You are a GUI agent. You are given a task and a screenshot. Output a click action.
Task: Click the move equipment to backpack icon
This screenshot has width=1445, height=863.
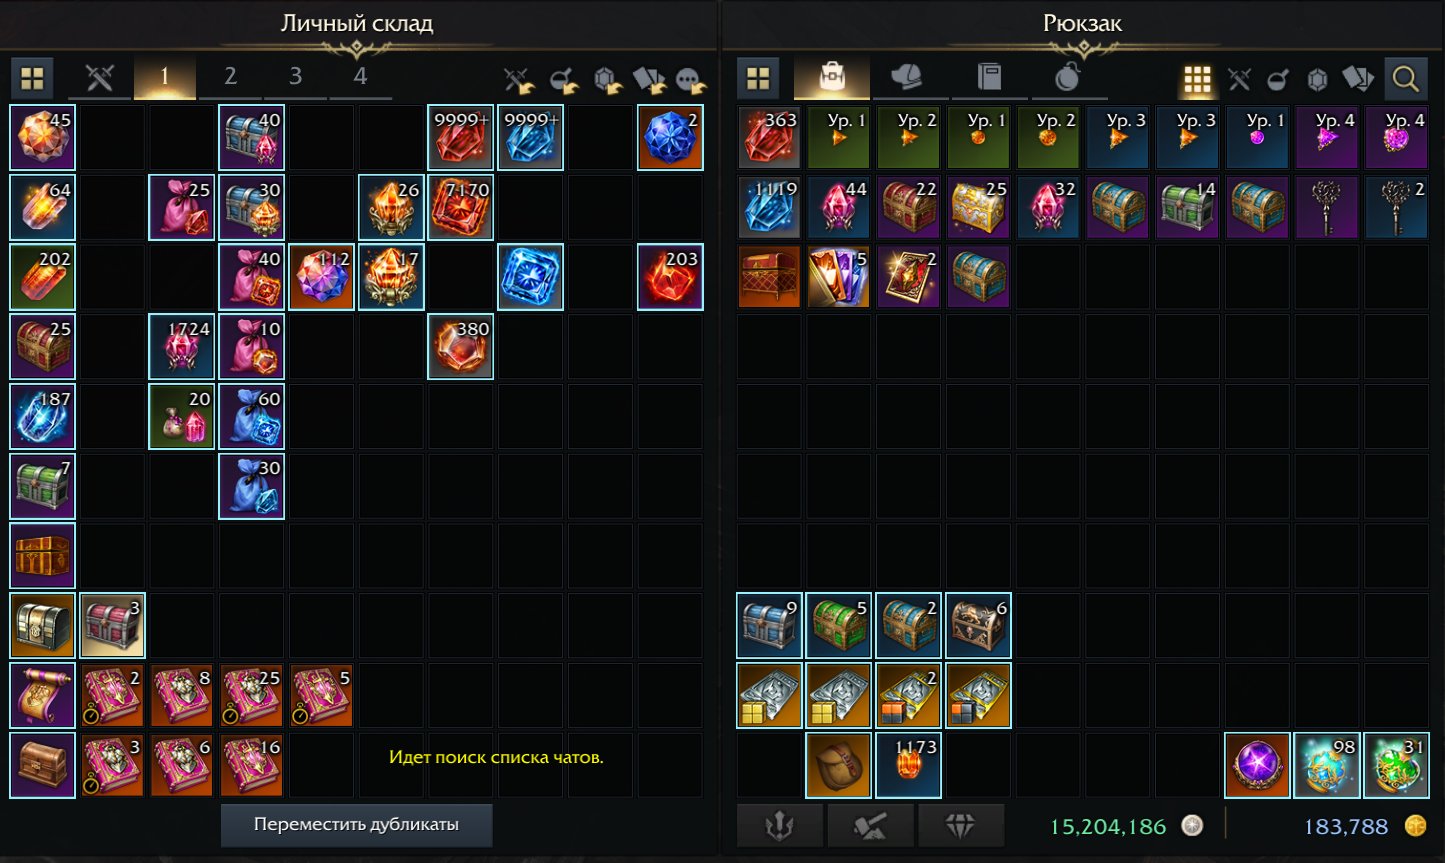coord(516,79)
